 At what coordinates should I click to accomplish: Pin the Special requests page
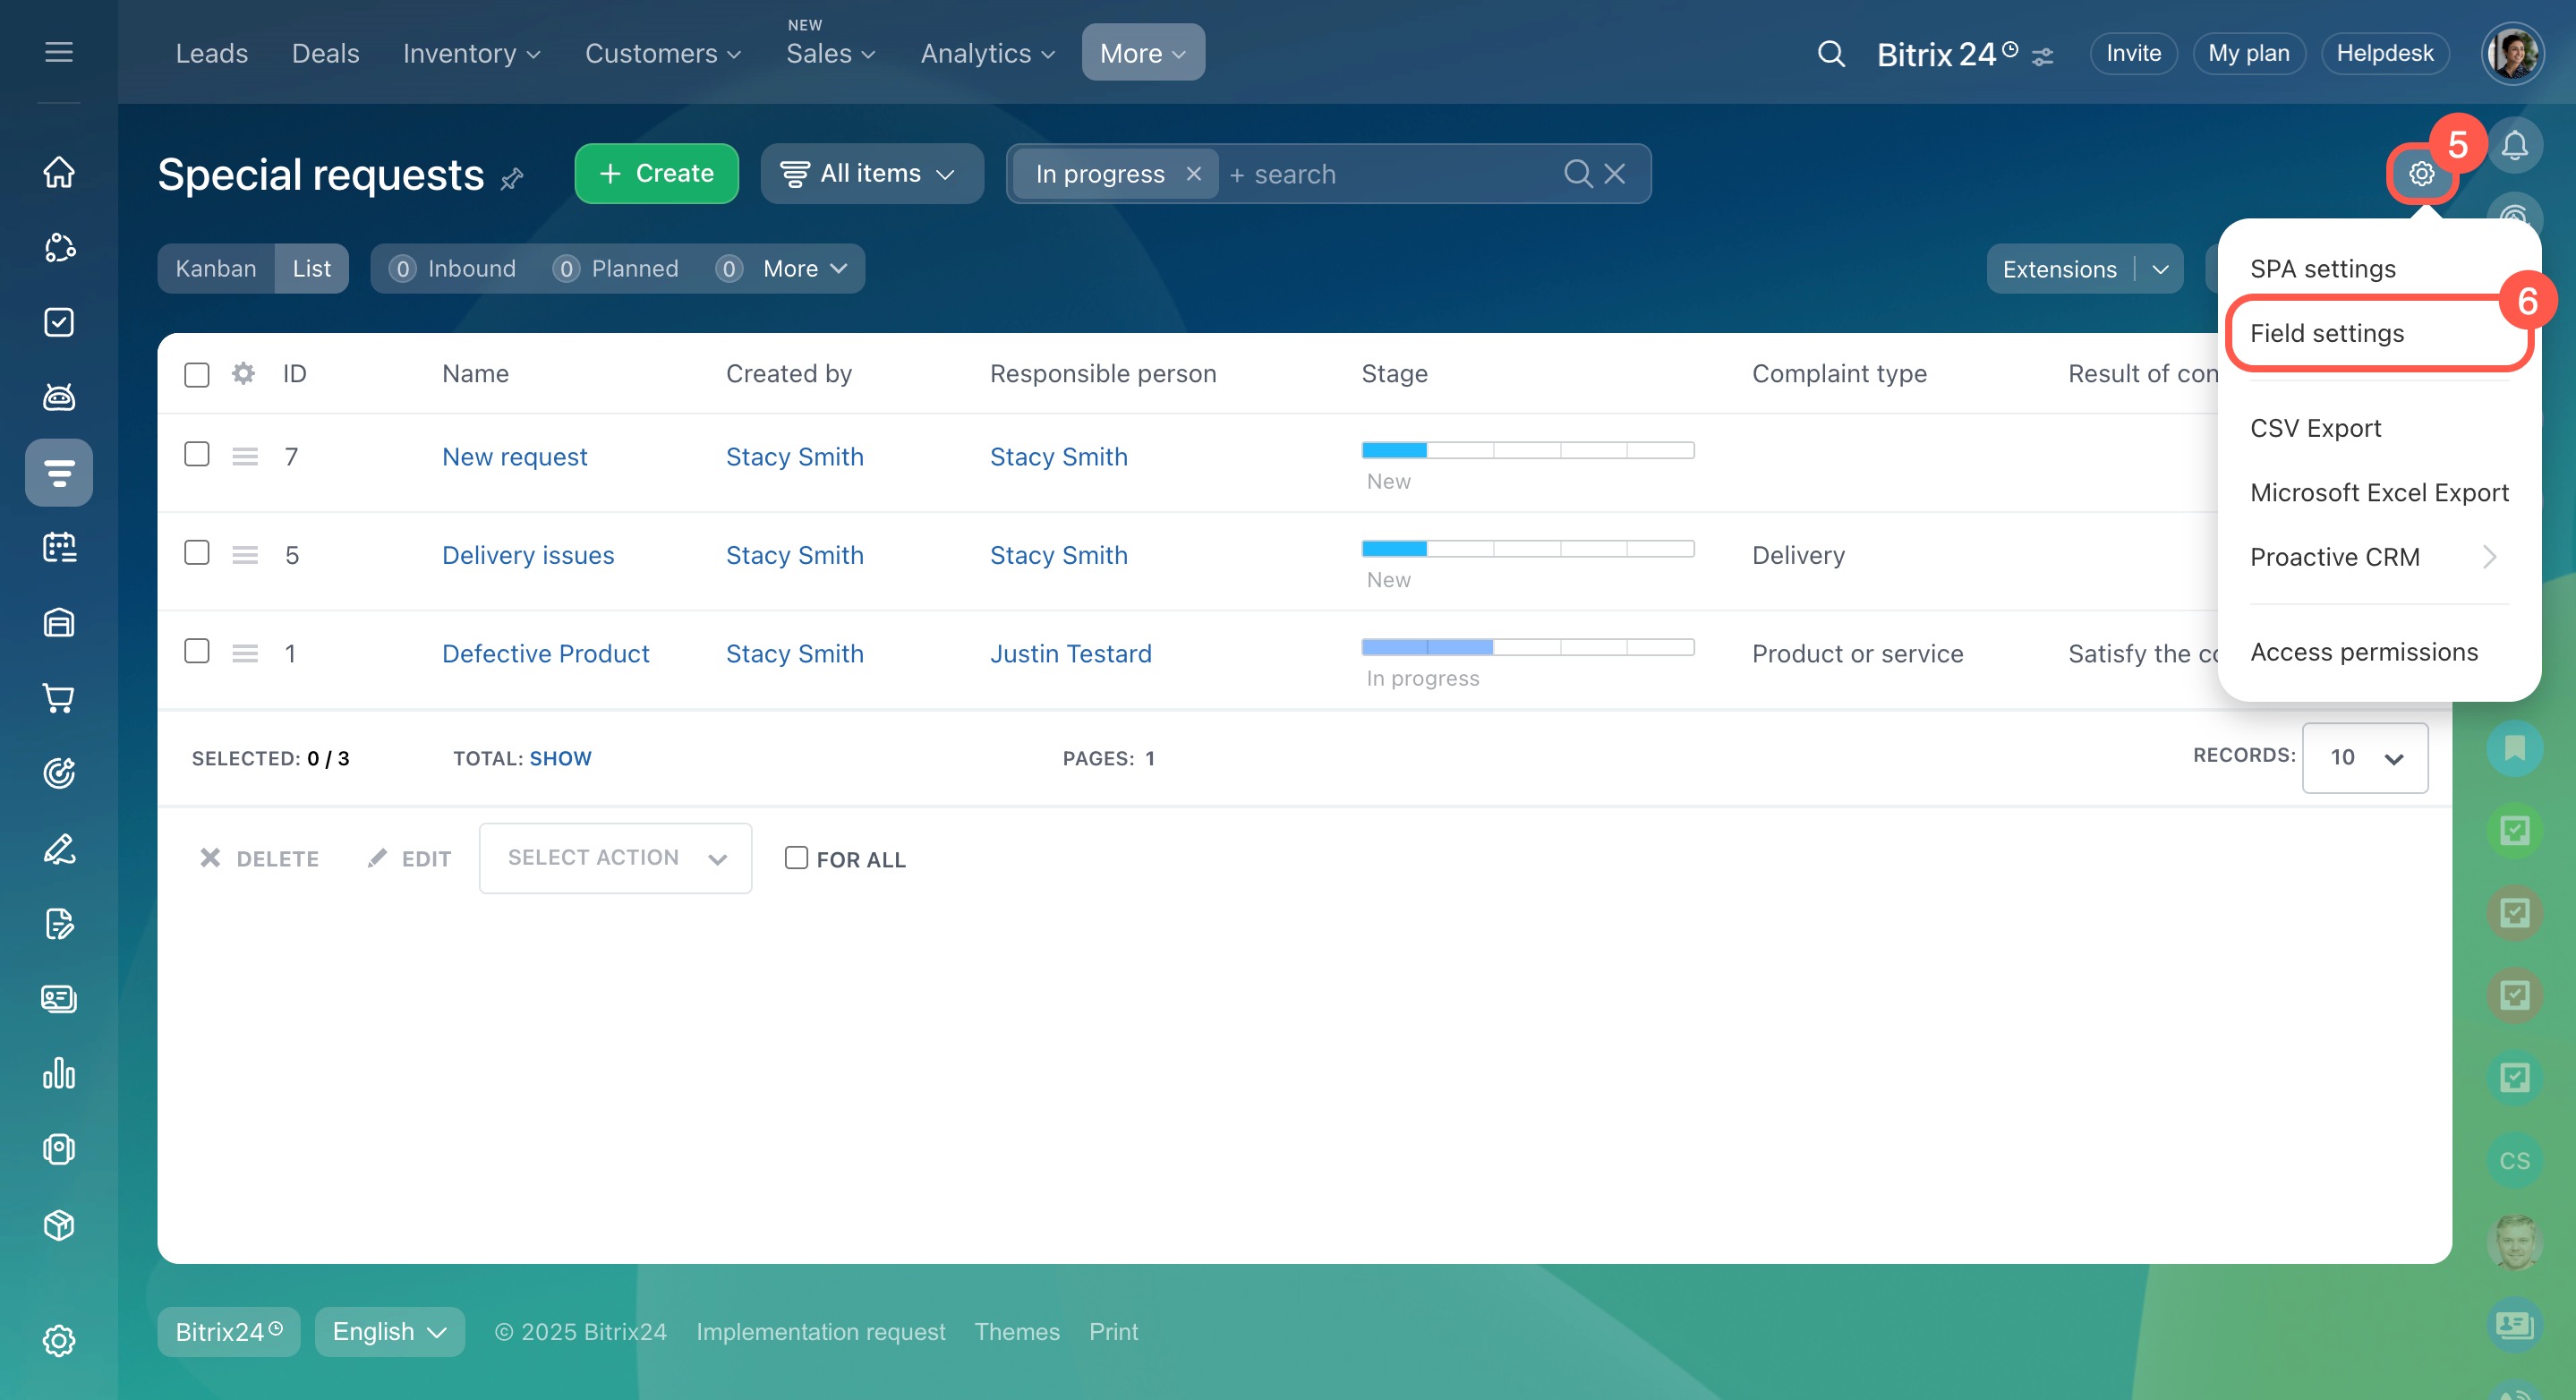(512, 179)
